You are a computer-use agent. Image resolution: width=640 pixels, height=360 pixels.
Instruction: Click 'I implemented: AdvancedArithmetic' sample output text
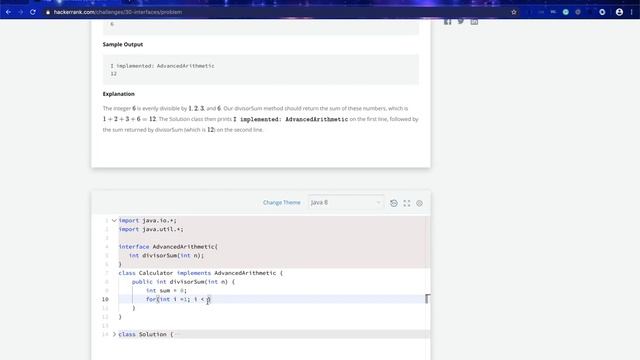[162, 66]
